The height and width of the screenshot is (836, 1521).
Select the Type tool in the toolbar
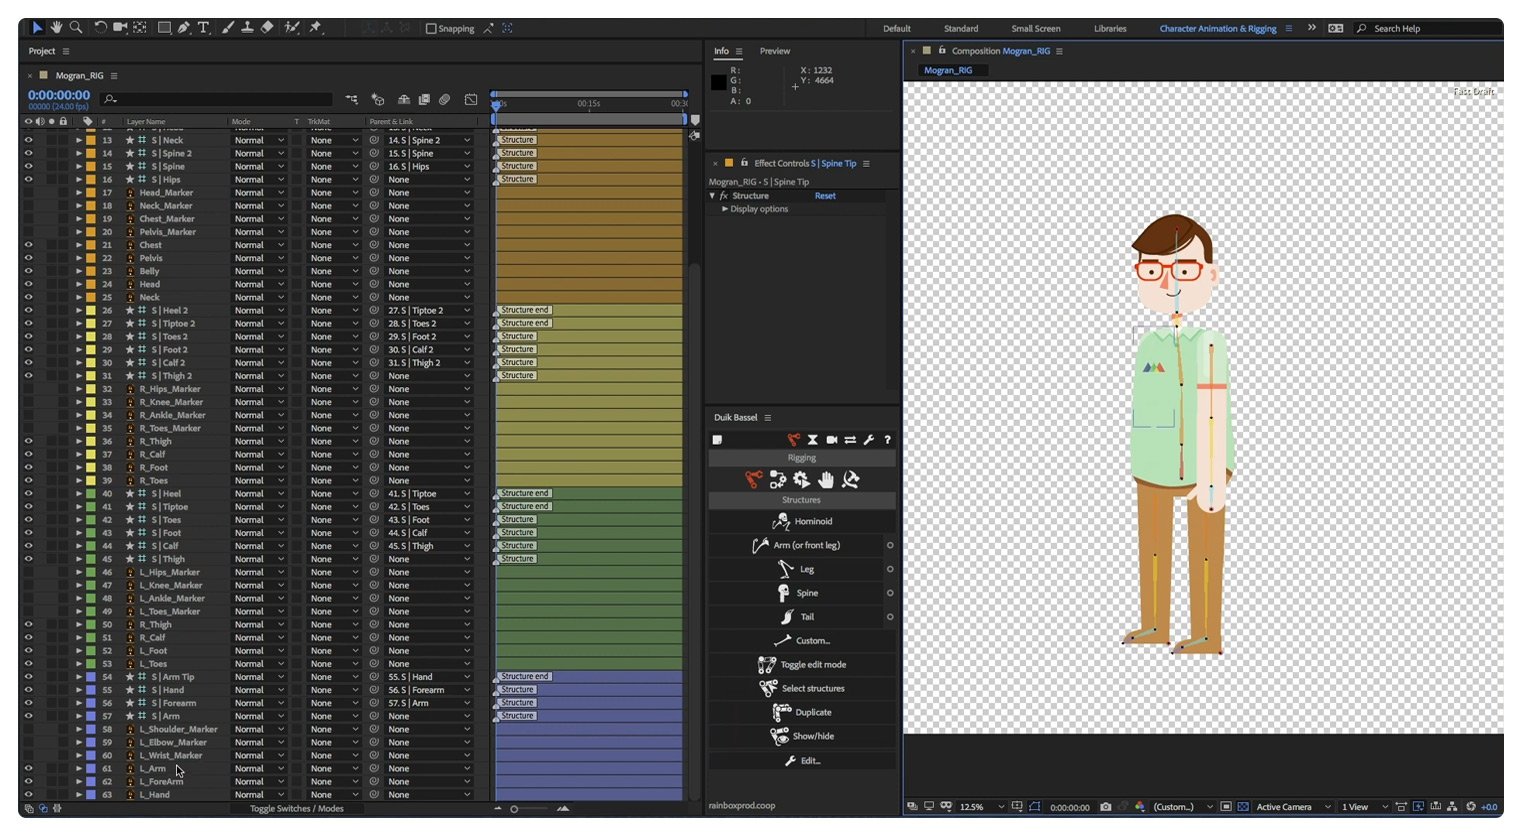tap(203, 27)
